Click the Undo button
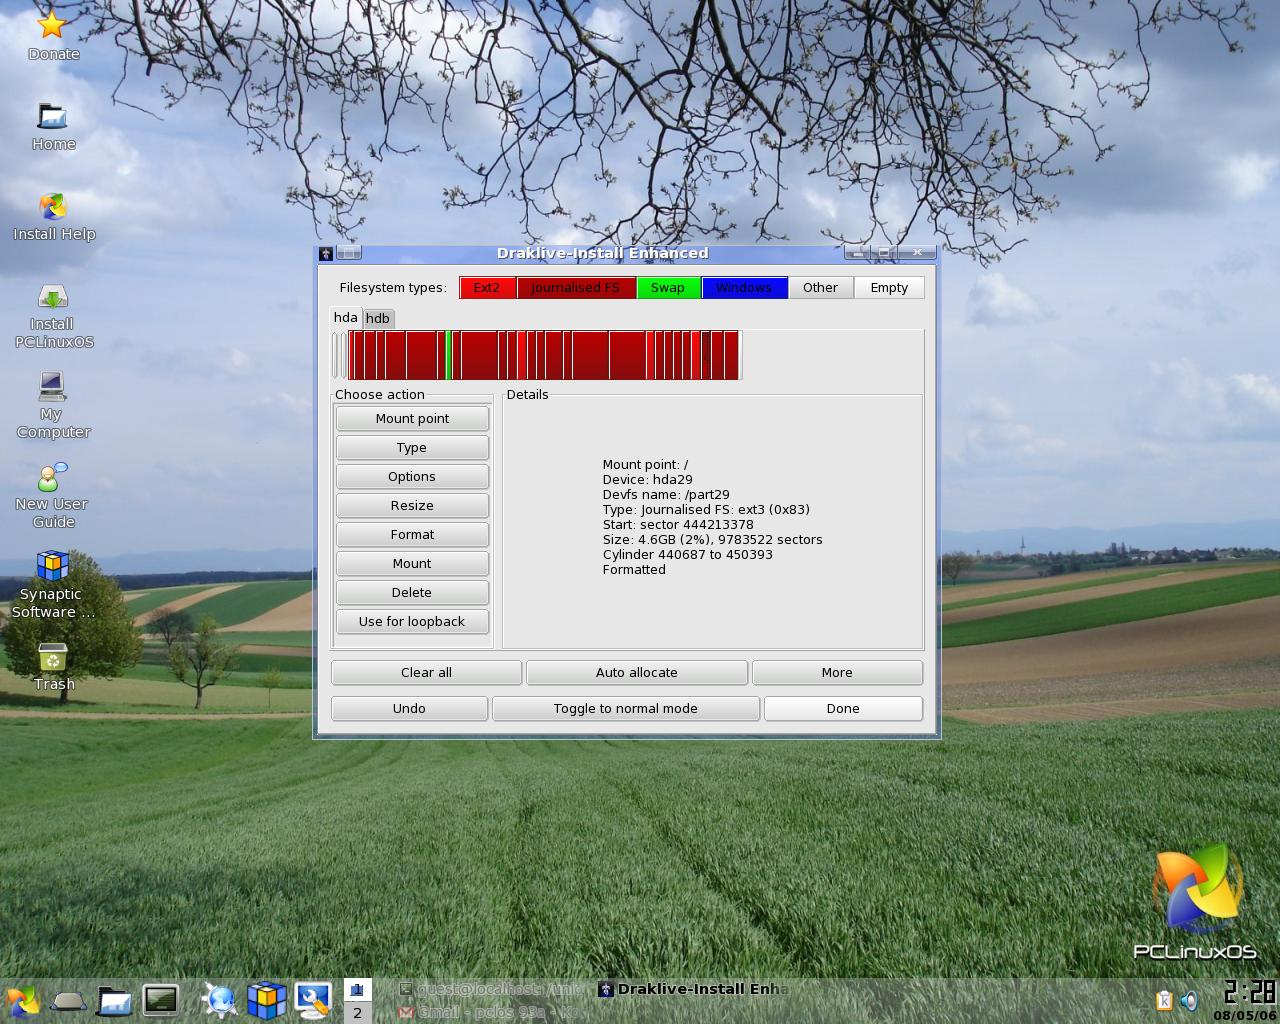Screen dimensions: 1280x1024 click(409, 709)
